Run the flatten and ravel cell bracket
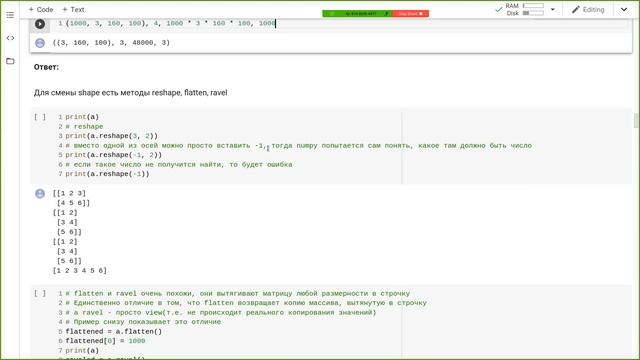640x360 pixels. (40, 293)
